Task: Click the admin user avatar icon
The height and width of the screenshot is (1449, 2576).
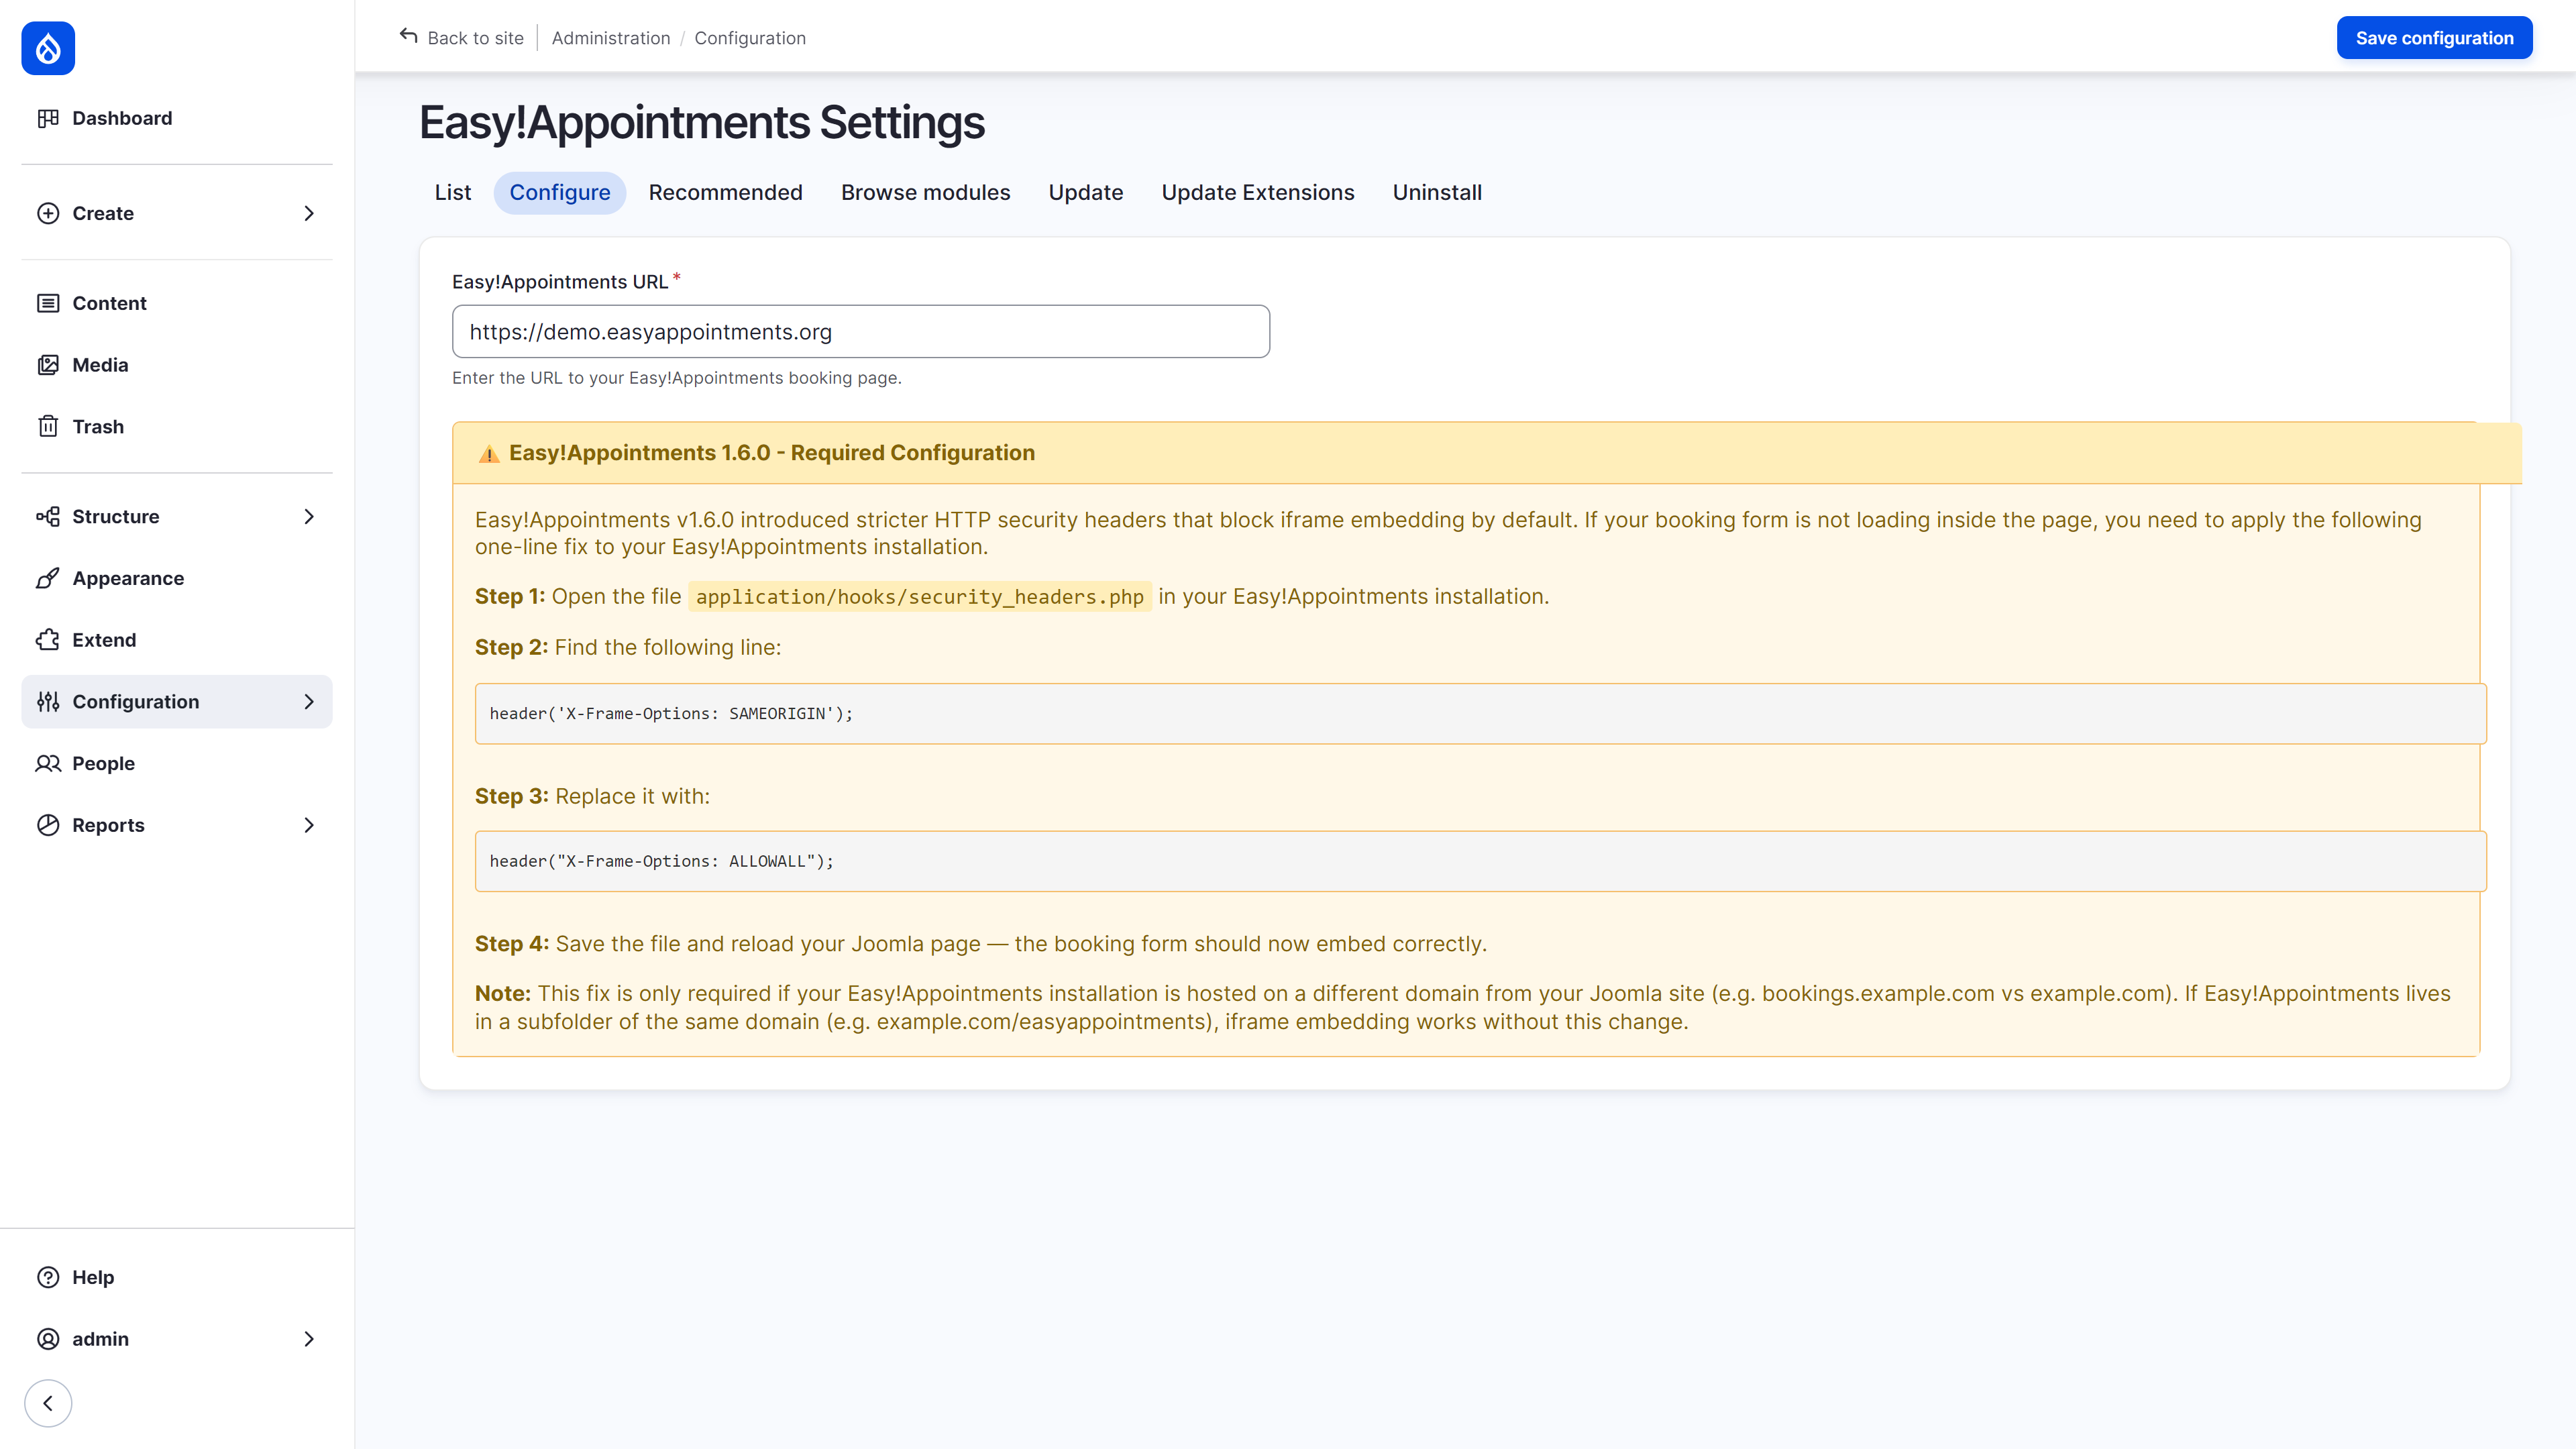Action: pyautogui.click(x=48, y=1339)
